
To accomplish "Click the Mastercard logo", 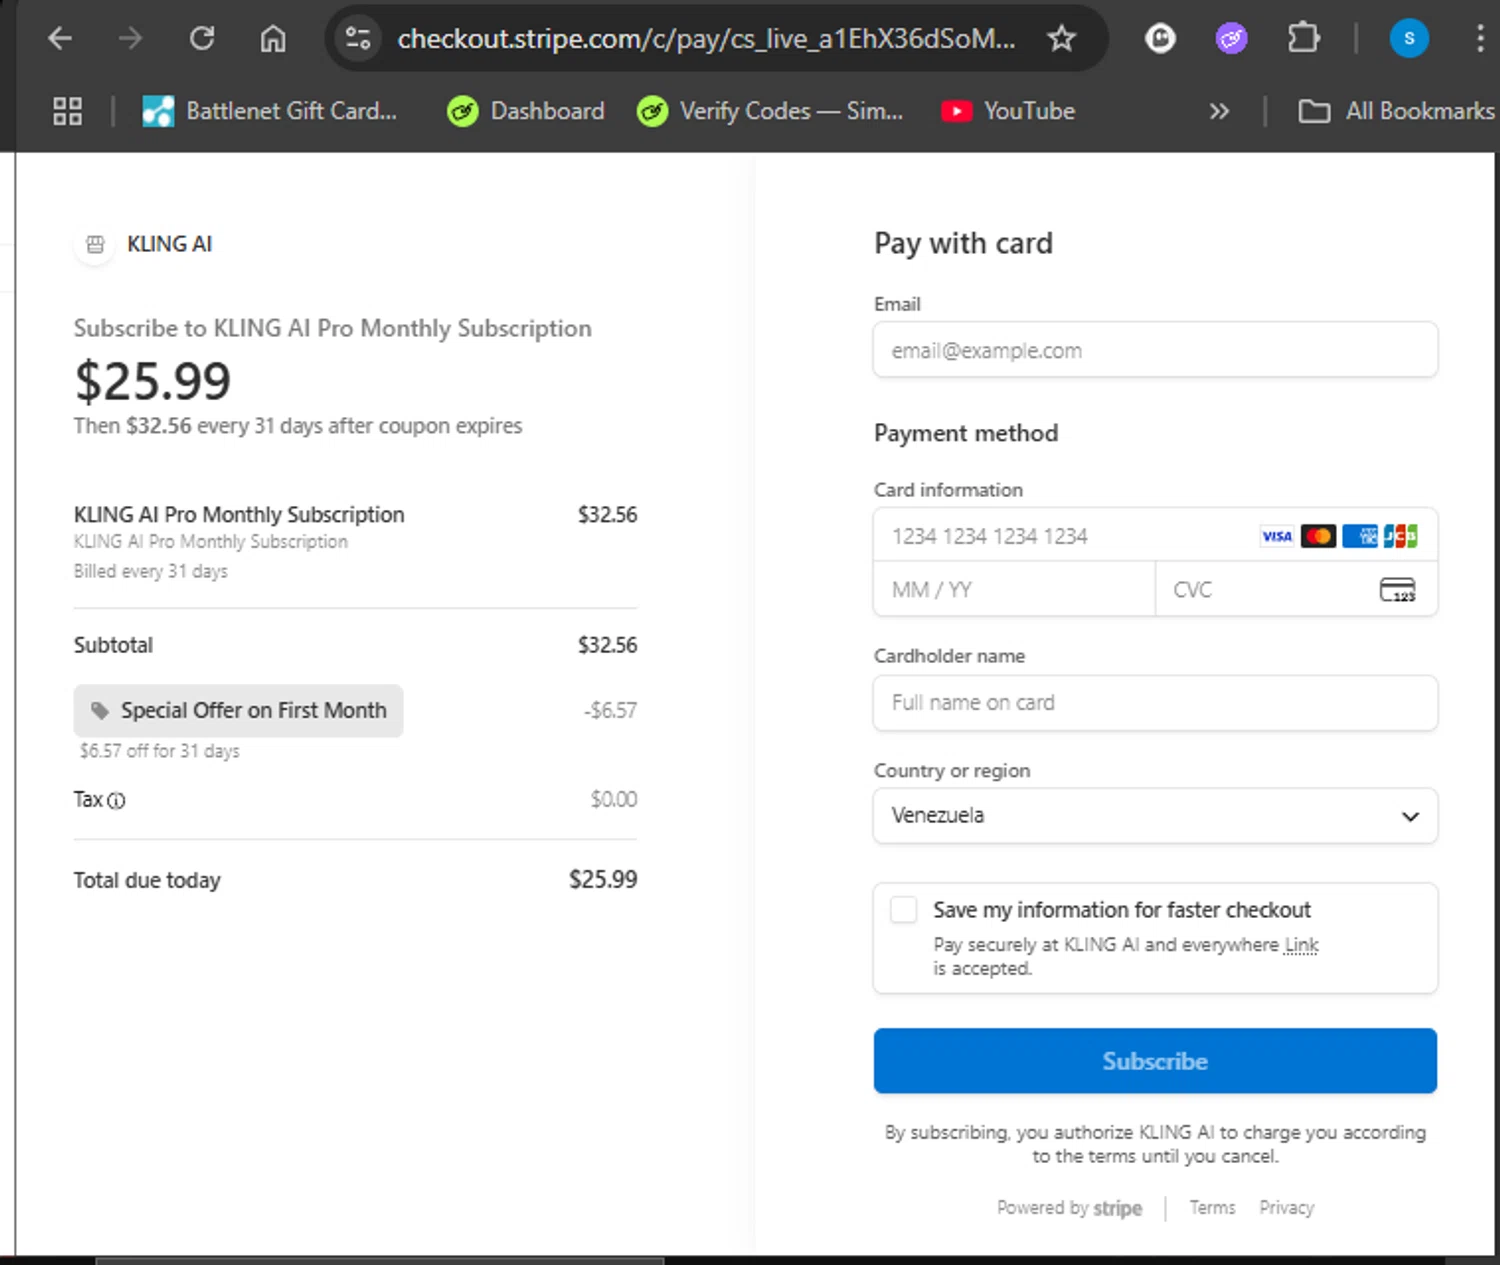I will click(x=1318, y=536).
